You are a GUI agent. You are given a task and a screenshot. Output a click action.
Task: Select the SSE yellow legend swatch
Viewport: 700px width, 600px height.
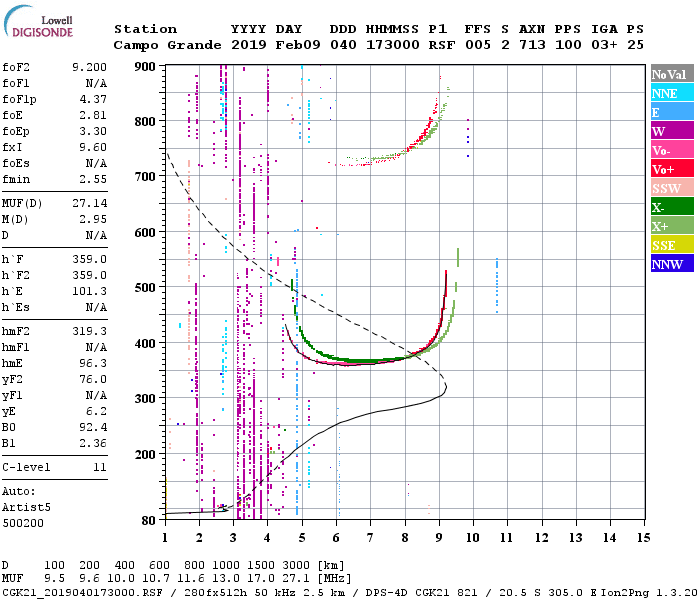672,245
